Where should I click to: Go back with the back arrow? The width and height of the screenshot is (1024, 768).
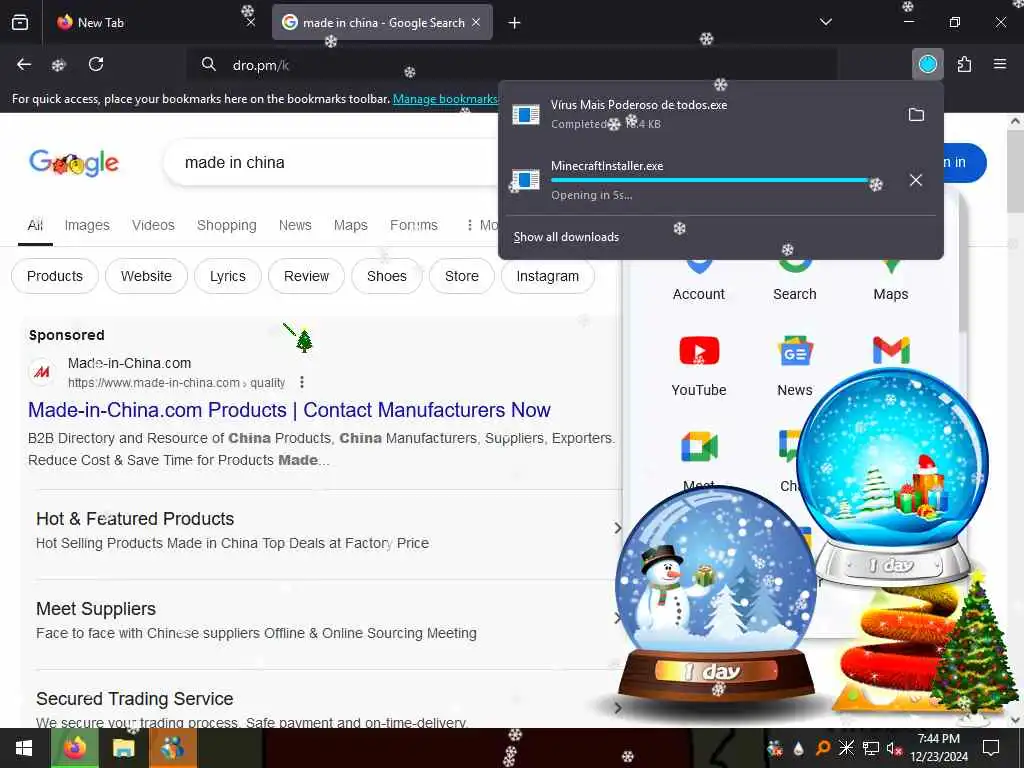pos(24,64)
